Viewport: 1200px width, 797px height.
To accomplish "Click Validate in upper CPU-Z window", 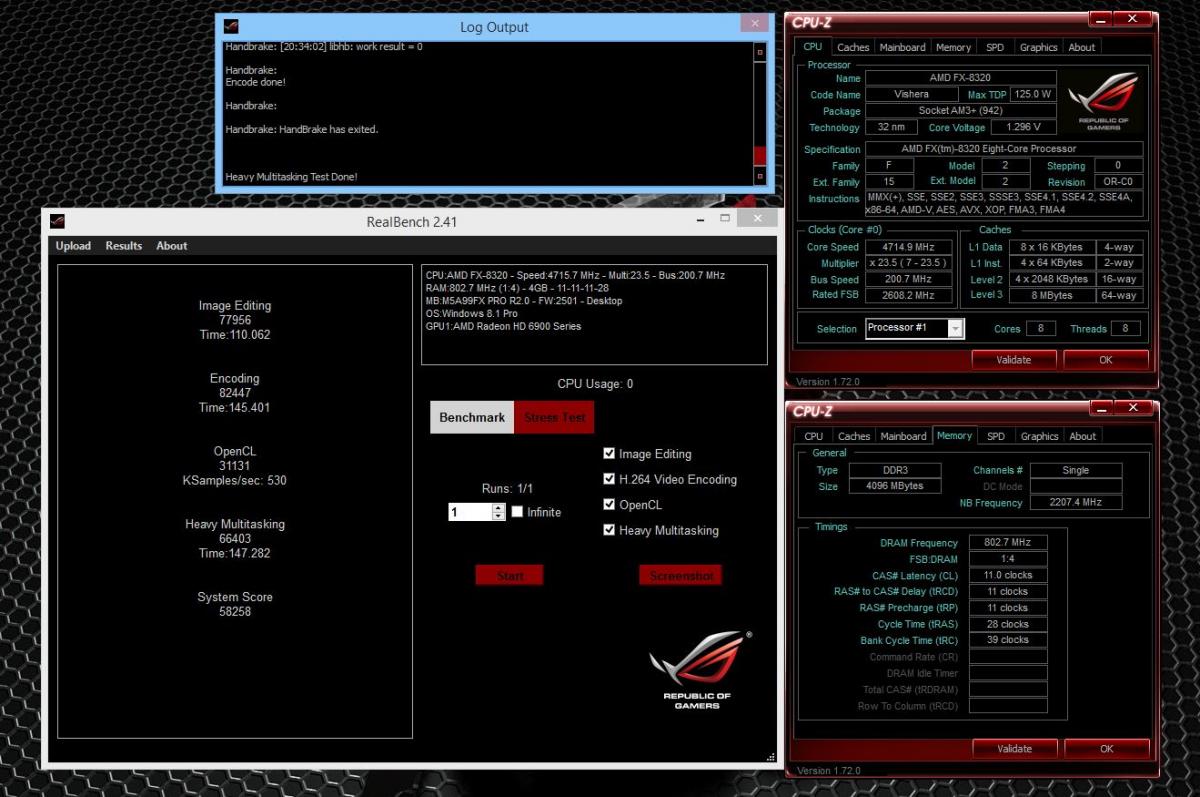I will point(1014,359).
